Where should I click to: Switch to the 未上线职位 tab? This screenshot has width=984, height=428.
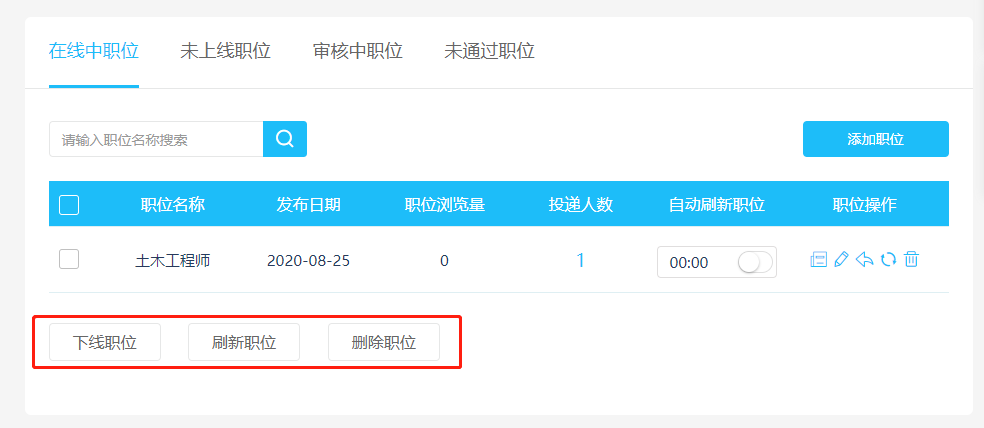[225, 51]
